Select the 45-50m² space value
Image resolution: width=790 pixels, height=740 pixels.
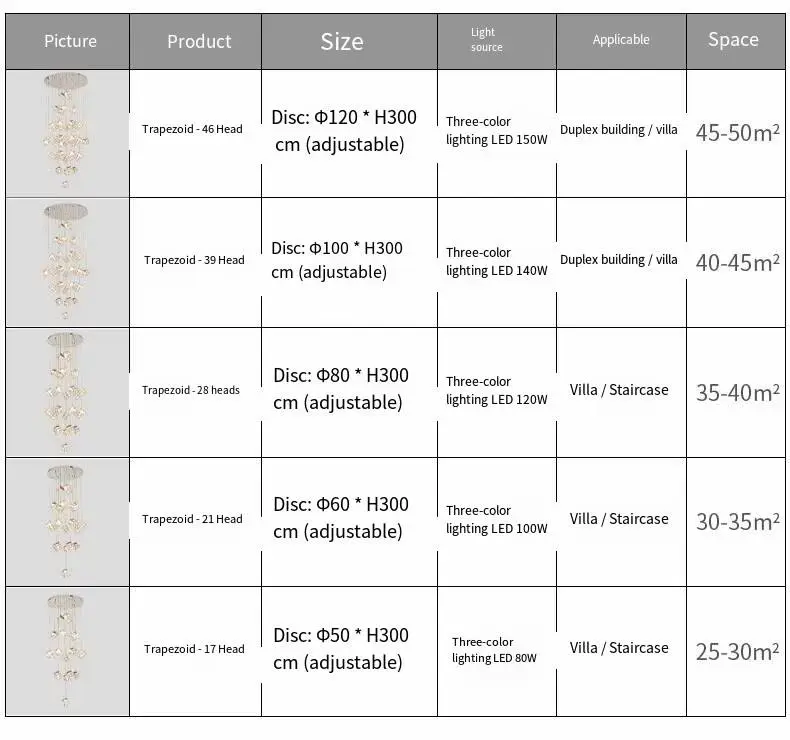click(738, 133)
